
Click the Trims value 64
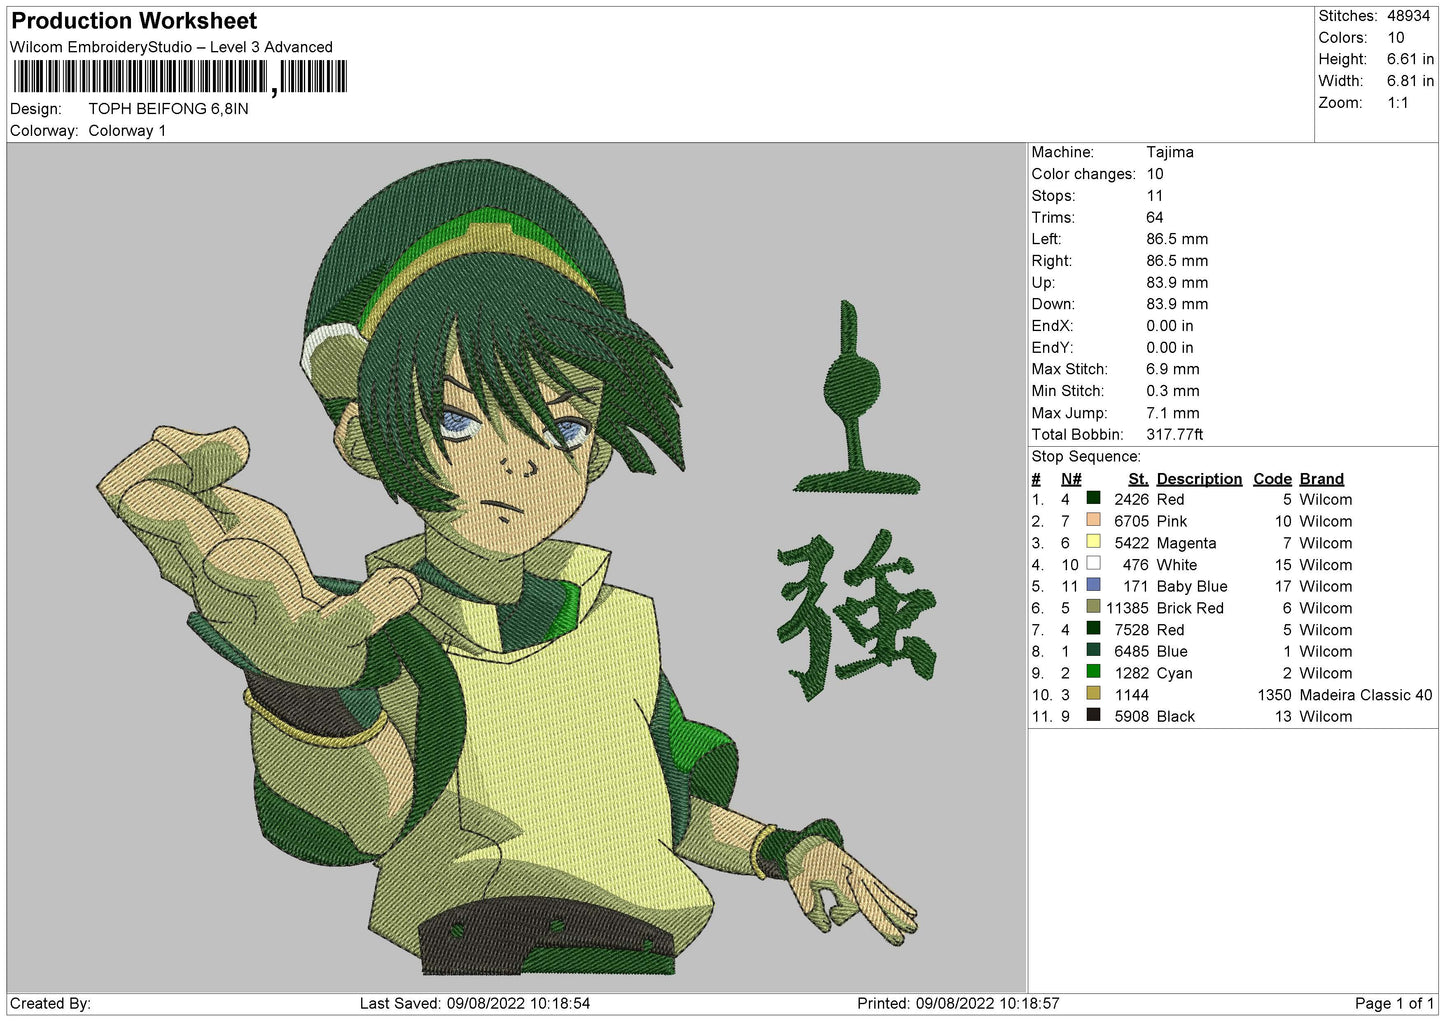tap(1154, 217)
